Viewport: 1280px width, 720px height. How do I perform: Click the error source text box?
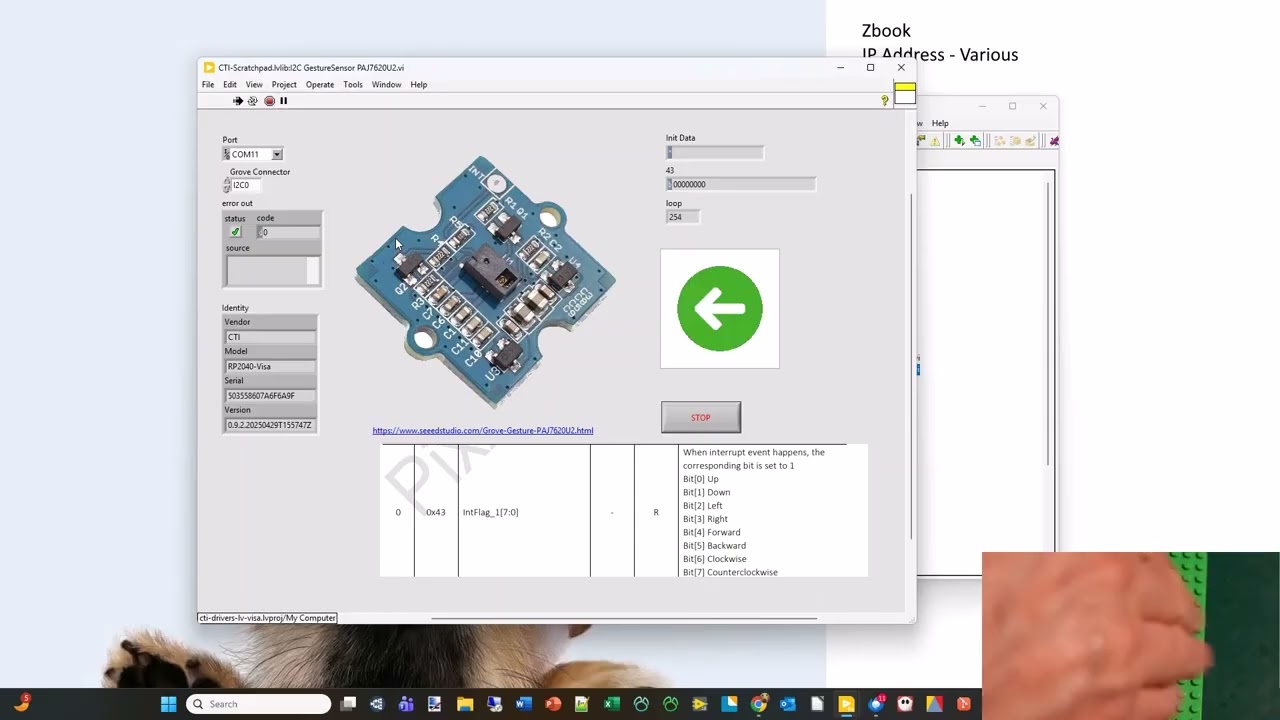[x=266, y=270]
